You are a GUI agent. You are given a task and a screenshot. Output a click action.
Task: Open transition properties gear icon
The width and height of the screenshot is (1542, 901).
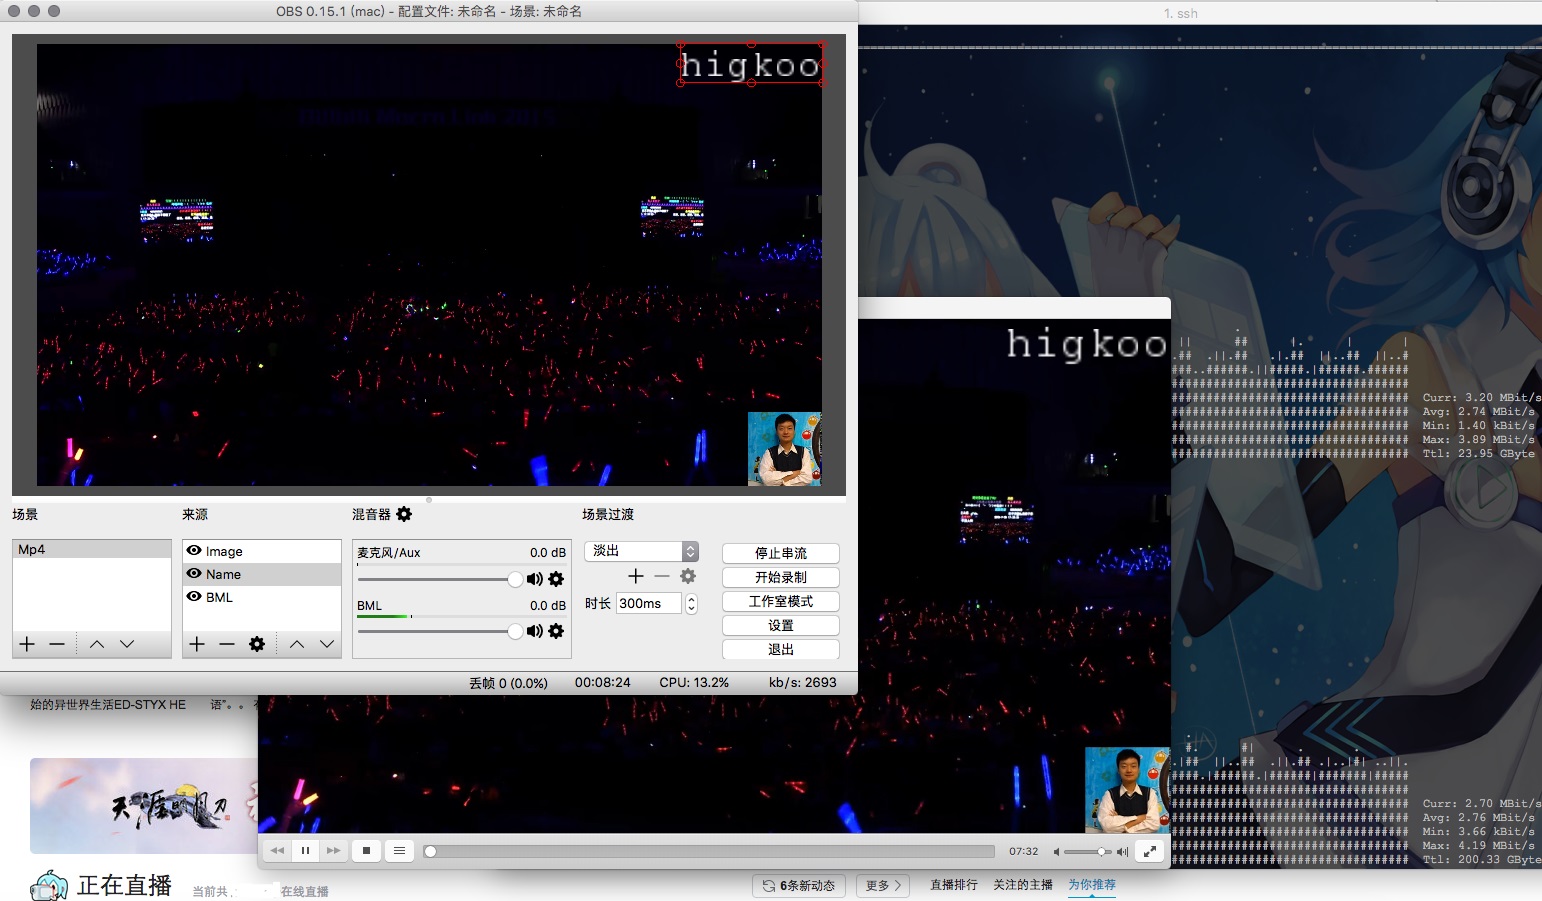click(x=688, y=576)
